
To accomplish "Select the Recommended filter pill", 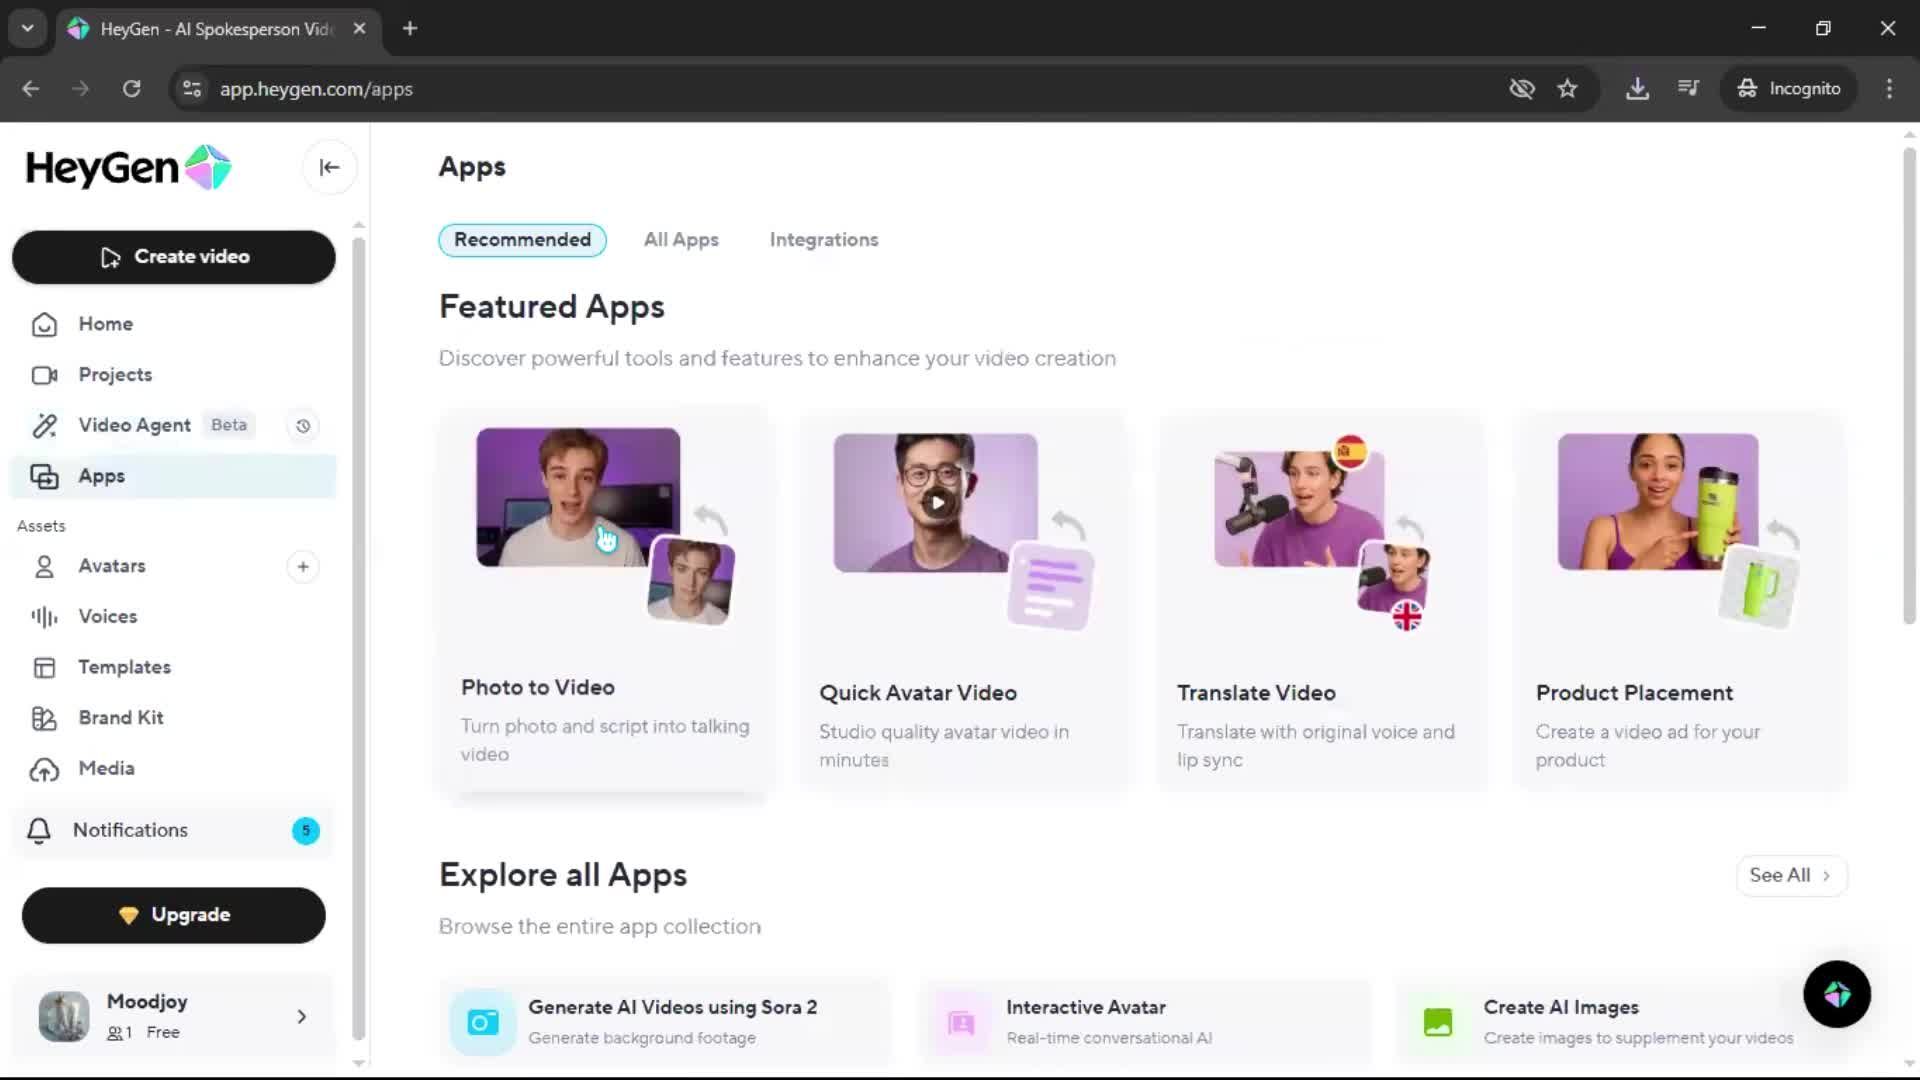I will coord(522,240).
